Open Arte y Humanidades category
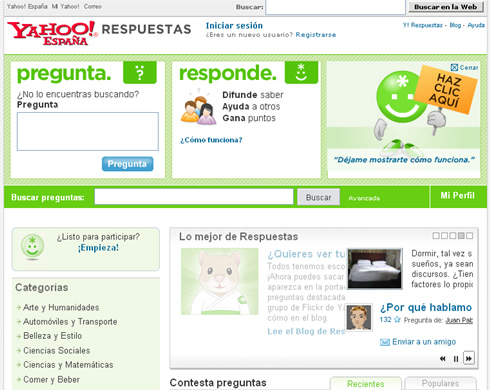 click(x=61, y=307)
